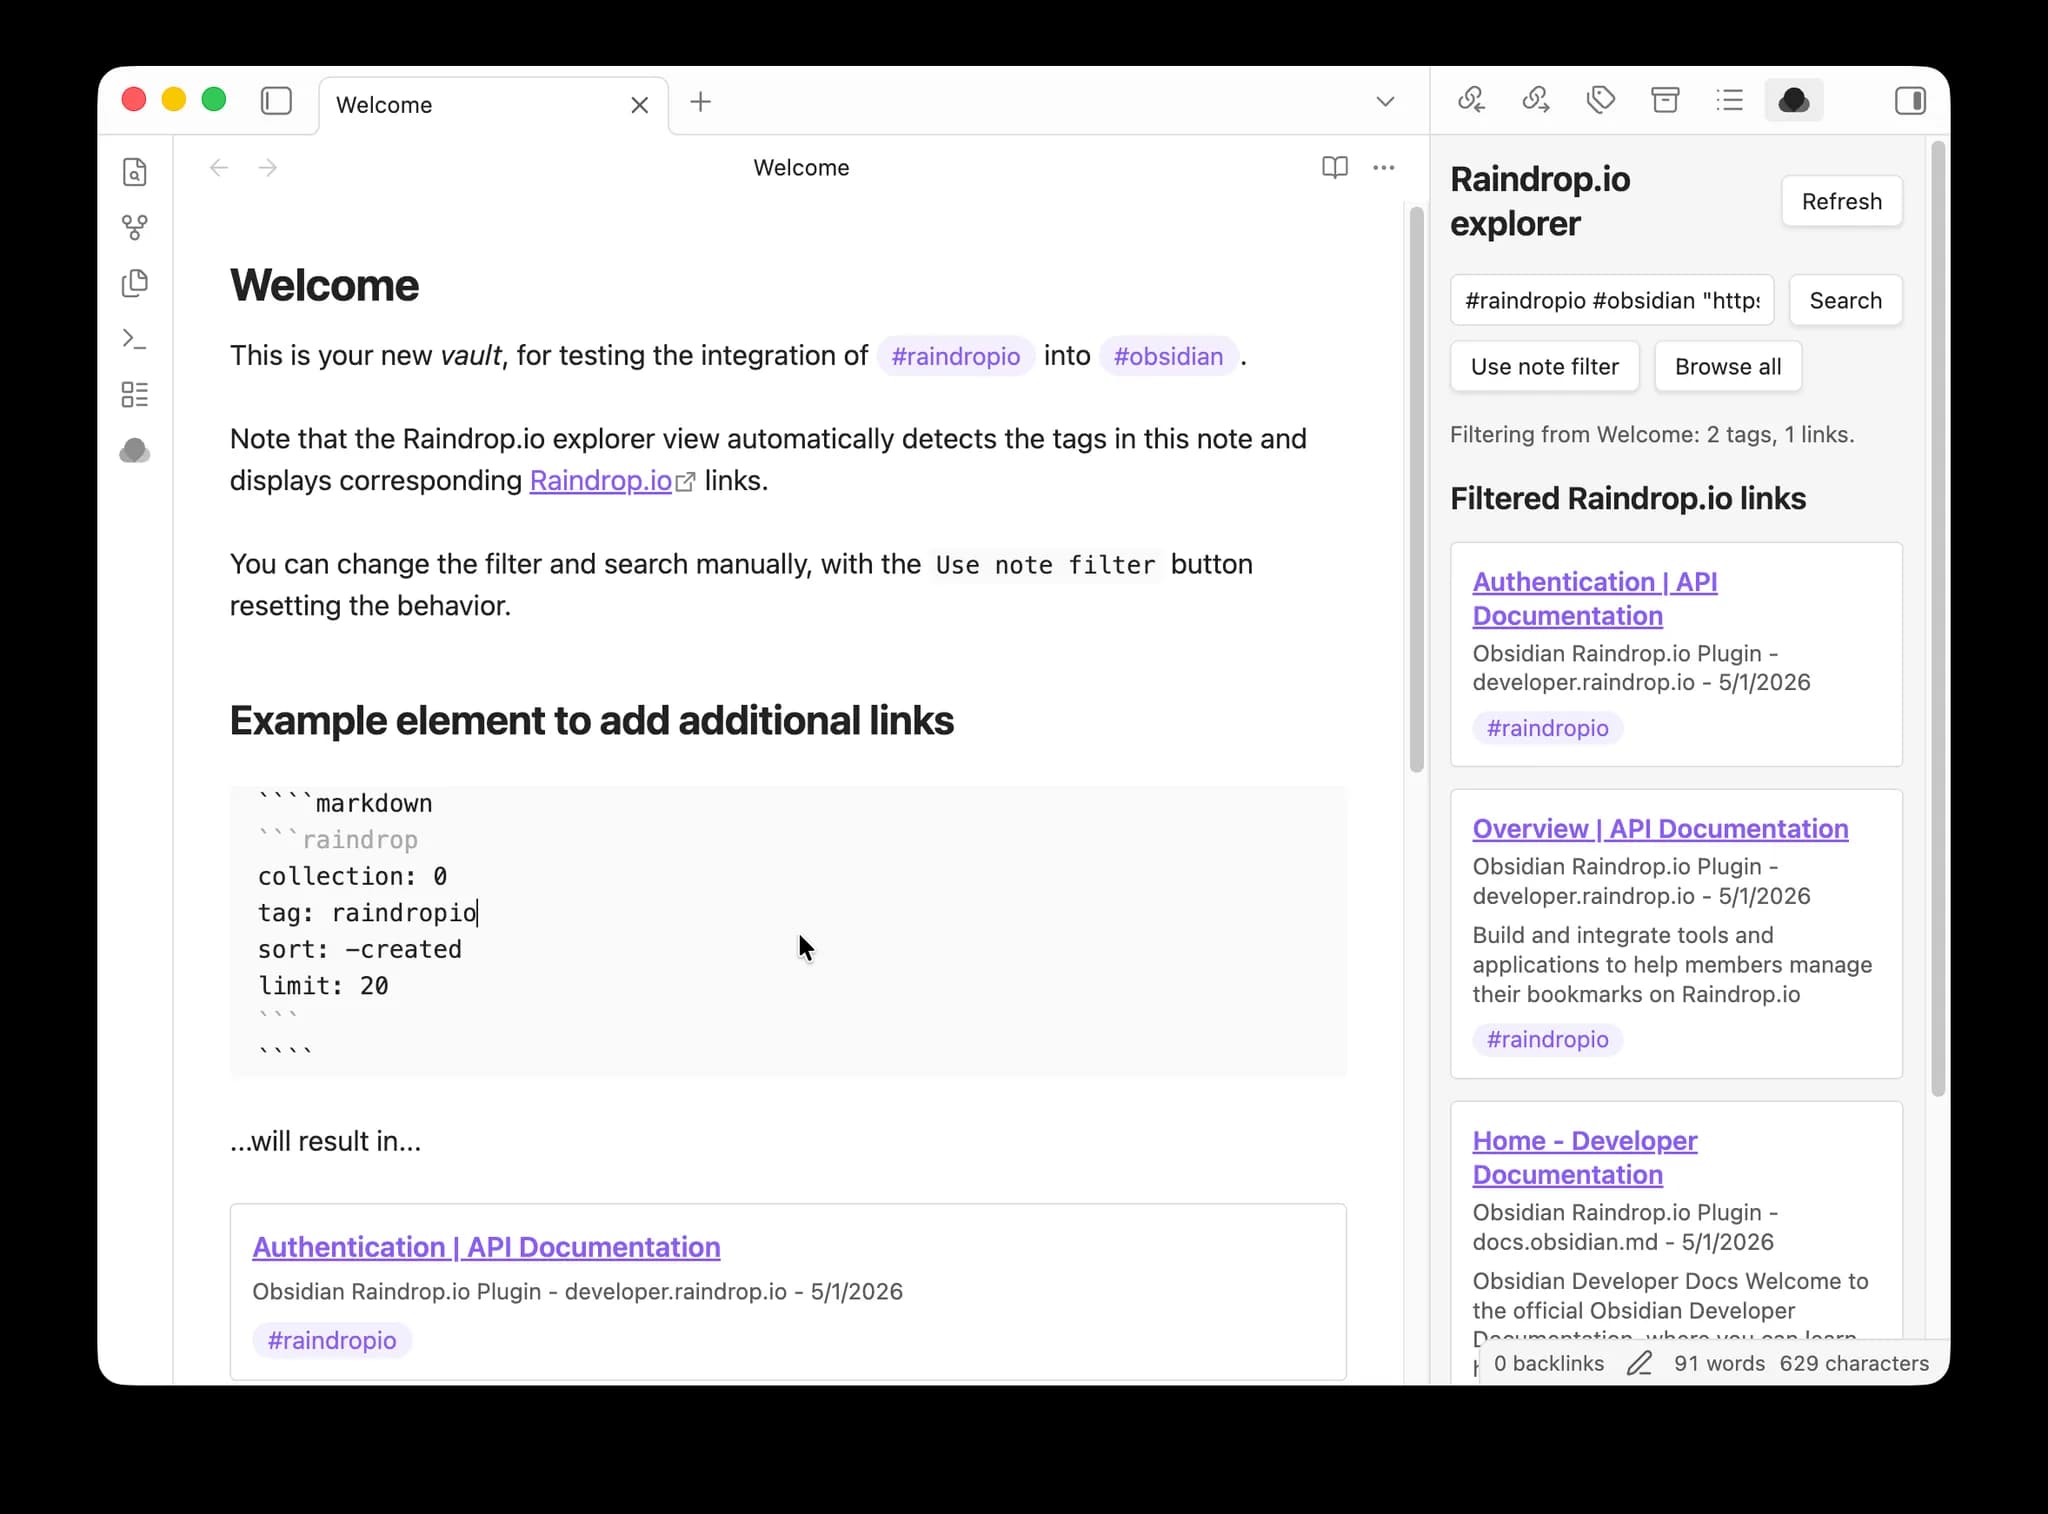
Task: Open the command palette icon
Action: coord(135,339)
